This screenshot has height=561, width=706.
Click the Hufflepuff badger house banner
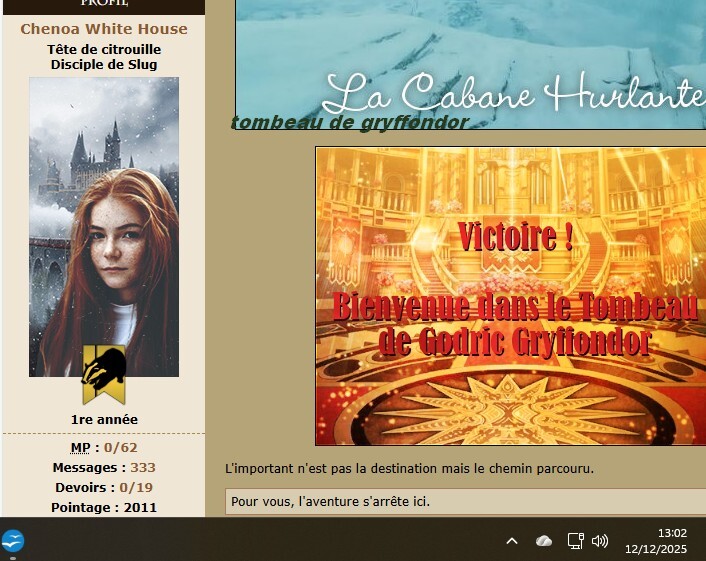[104, 375]
